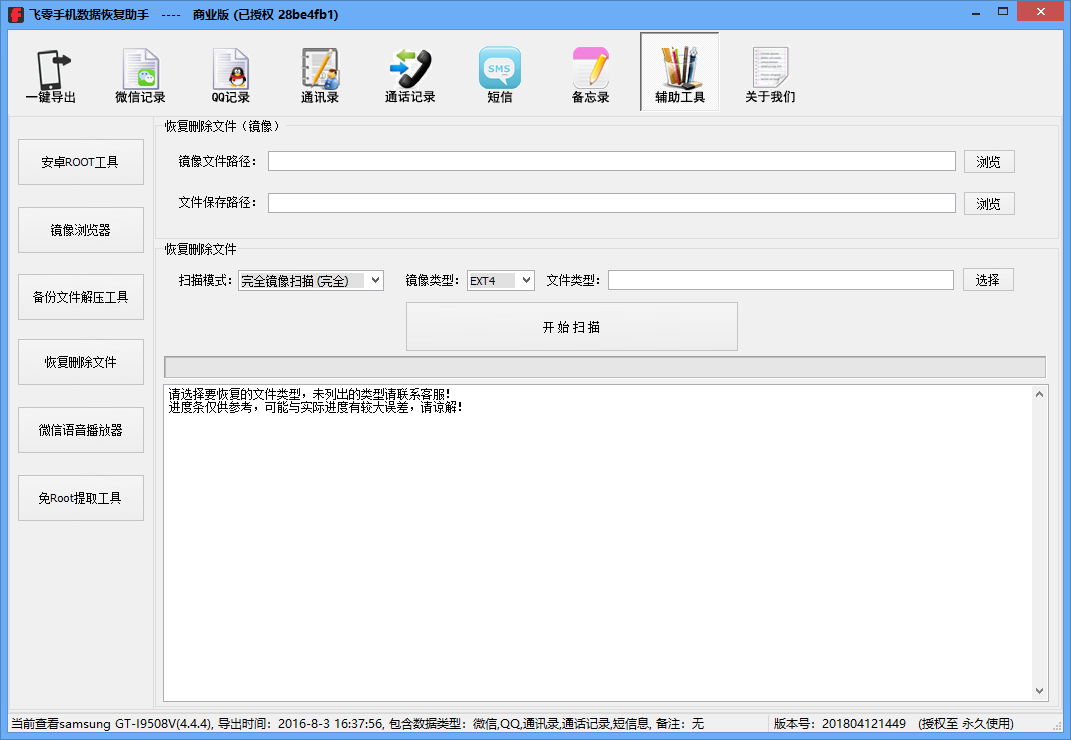Launch the 微信语音播放器 voice player
The width and height of the screenshot is (1071, 740).
coord(80,430)
